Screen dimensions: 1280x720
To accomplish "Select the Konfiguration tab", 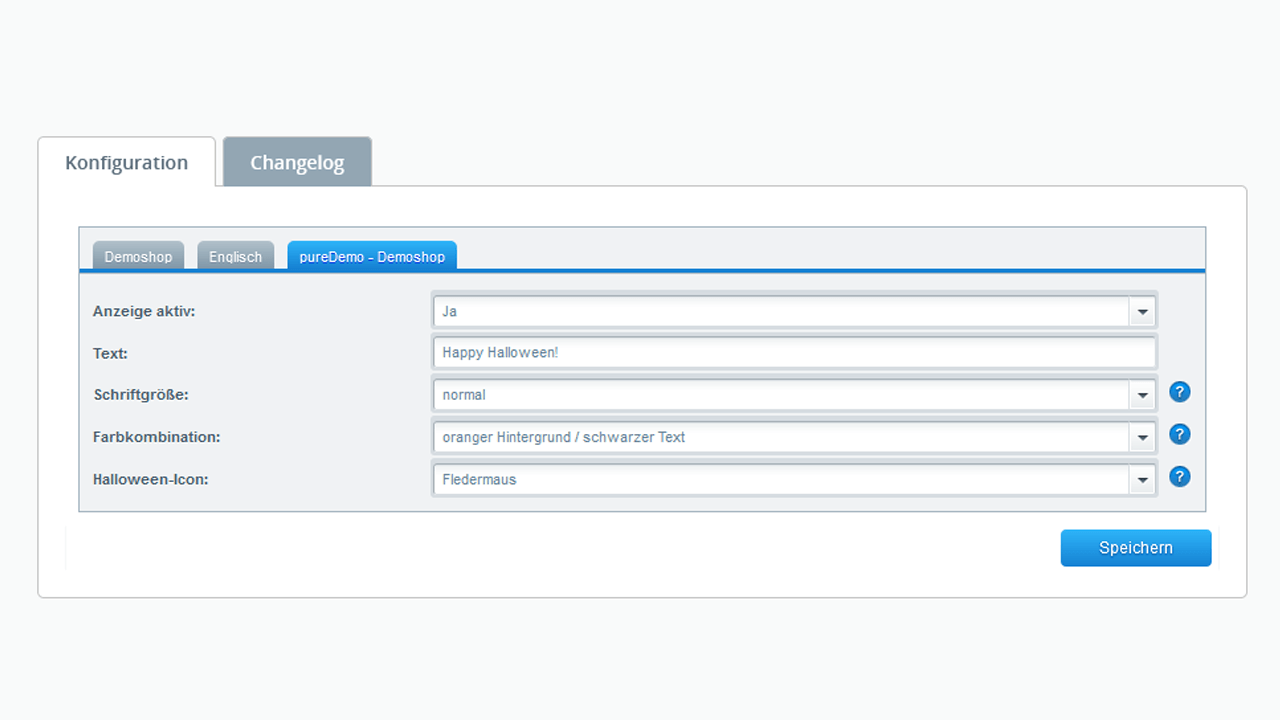I will pyautogui.click(x=127, y=162).
